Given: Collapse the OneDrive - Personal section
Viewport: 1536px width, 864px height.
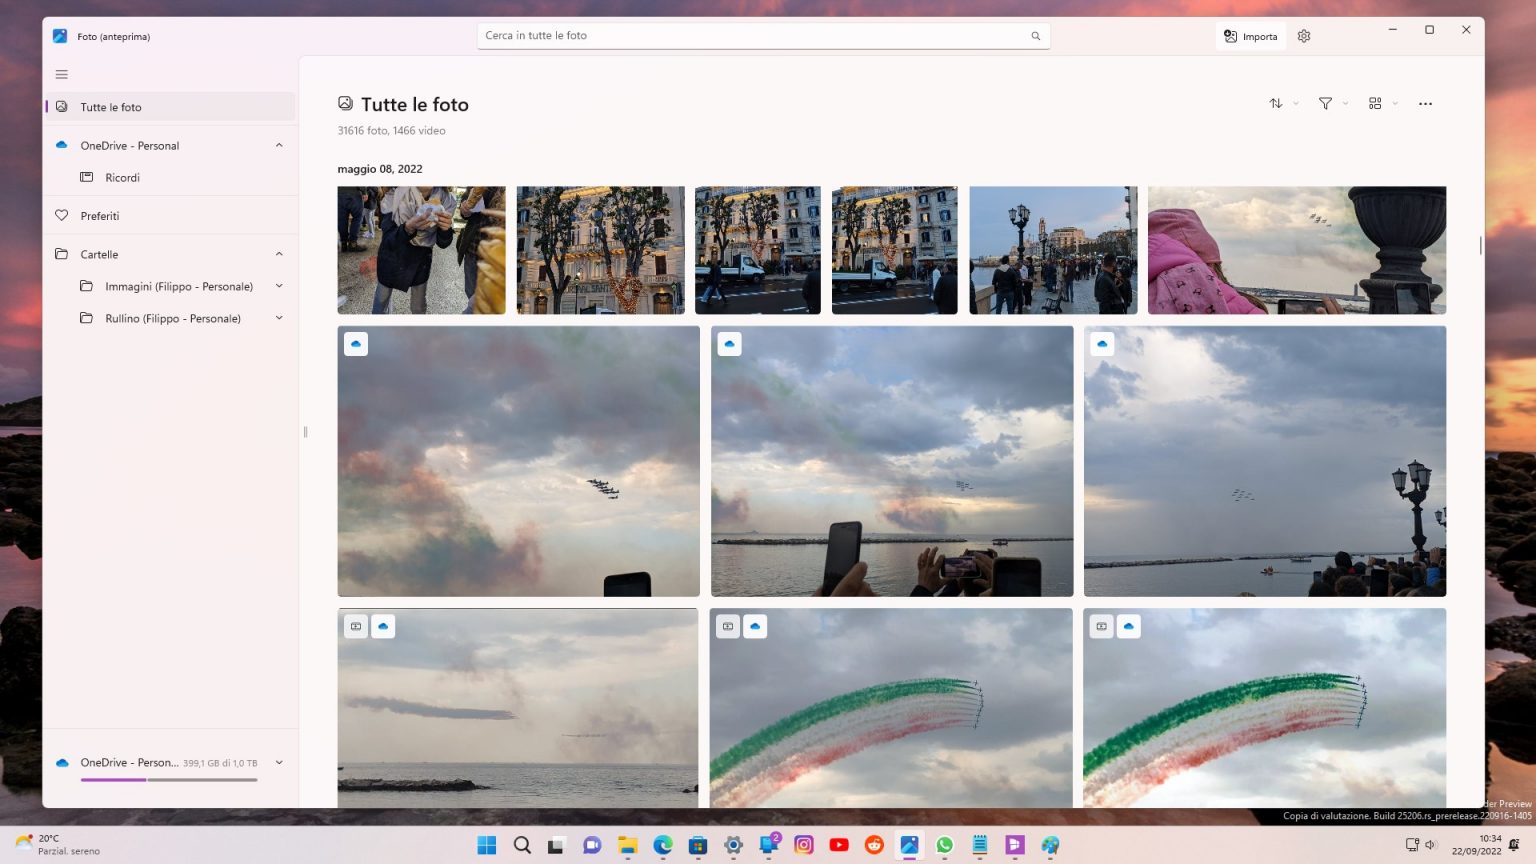Looking at the screenshot, I should pos(279,145).
